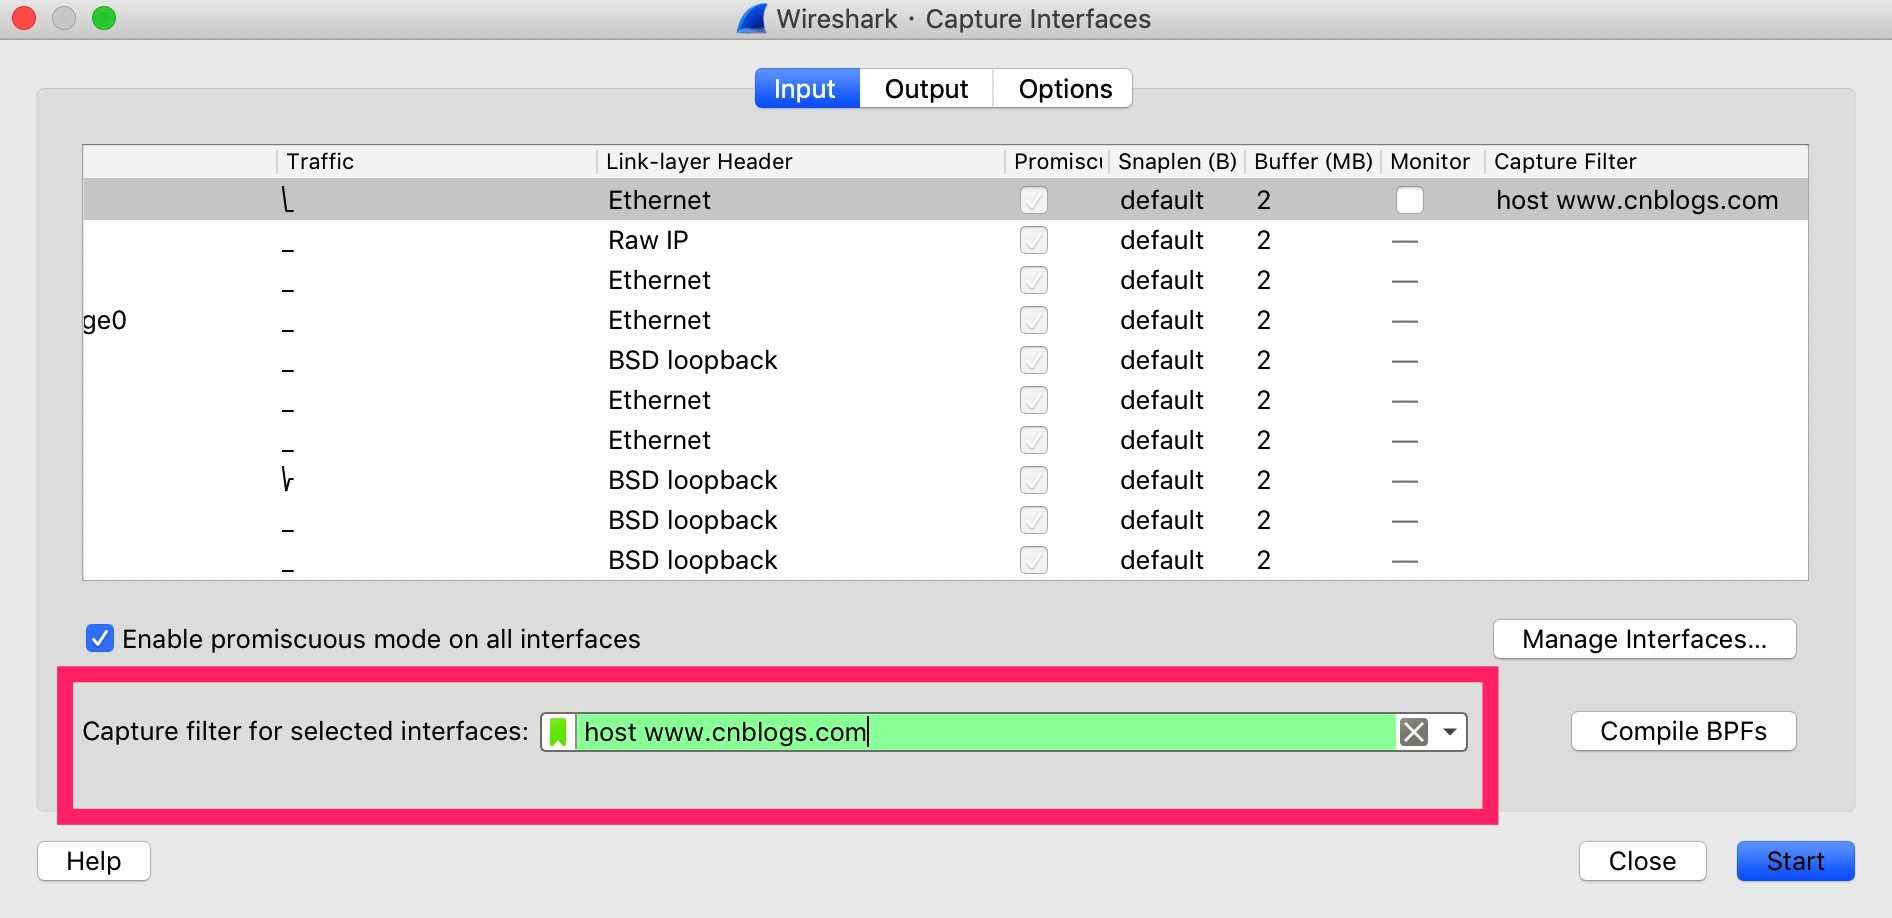Click the traffic sparkline in the highlighted Ethernet row
The width and height of the screenshot is (1892, 918).
(288, 200)
